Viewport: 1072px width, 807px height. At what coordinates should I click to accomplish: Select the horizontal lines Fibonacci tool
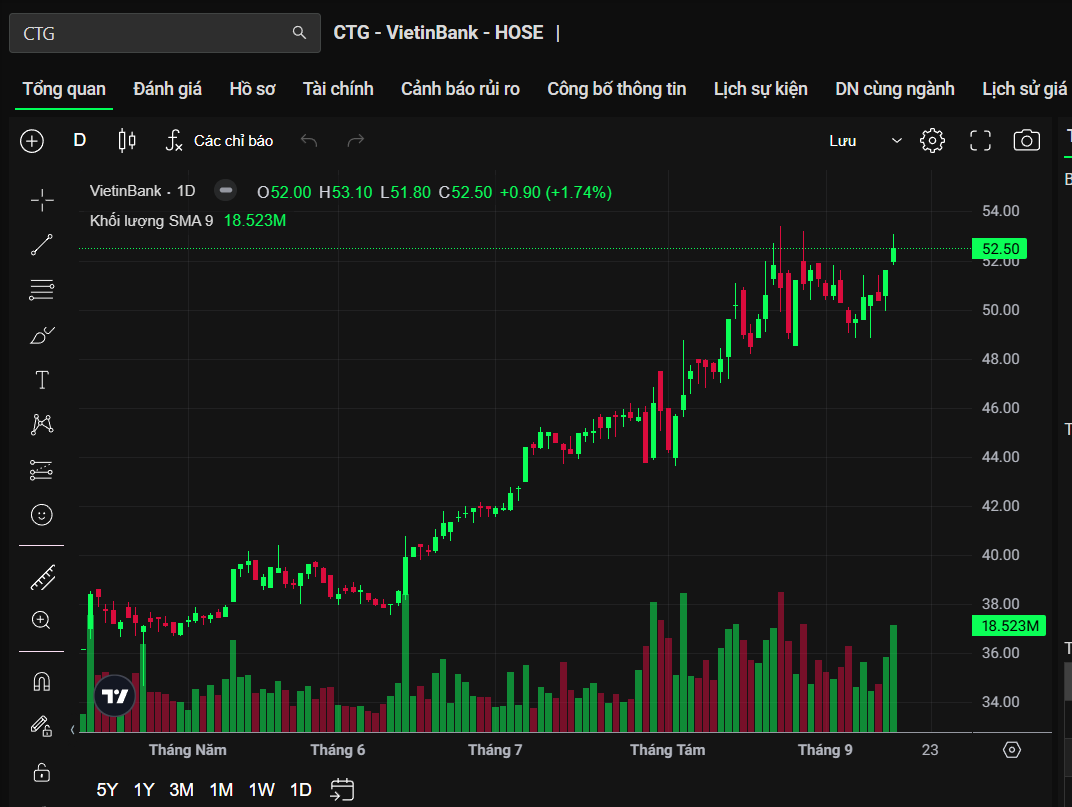pyautogui.click(x=42, y=289)
